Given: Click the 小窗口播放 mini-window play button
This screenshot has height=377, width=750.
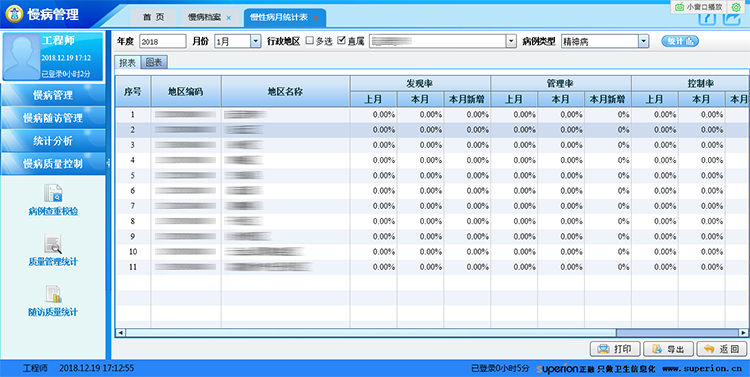Looking at the screenshot, I should [x=699, y=7].
